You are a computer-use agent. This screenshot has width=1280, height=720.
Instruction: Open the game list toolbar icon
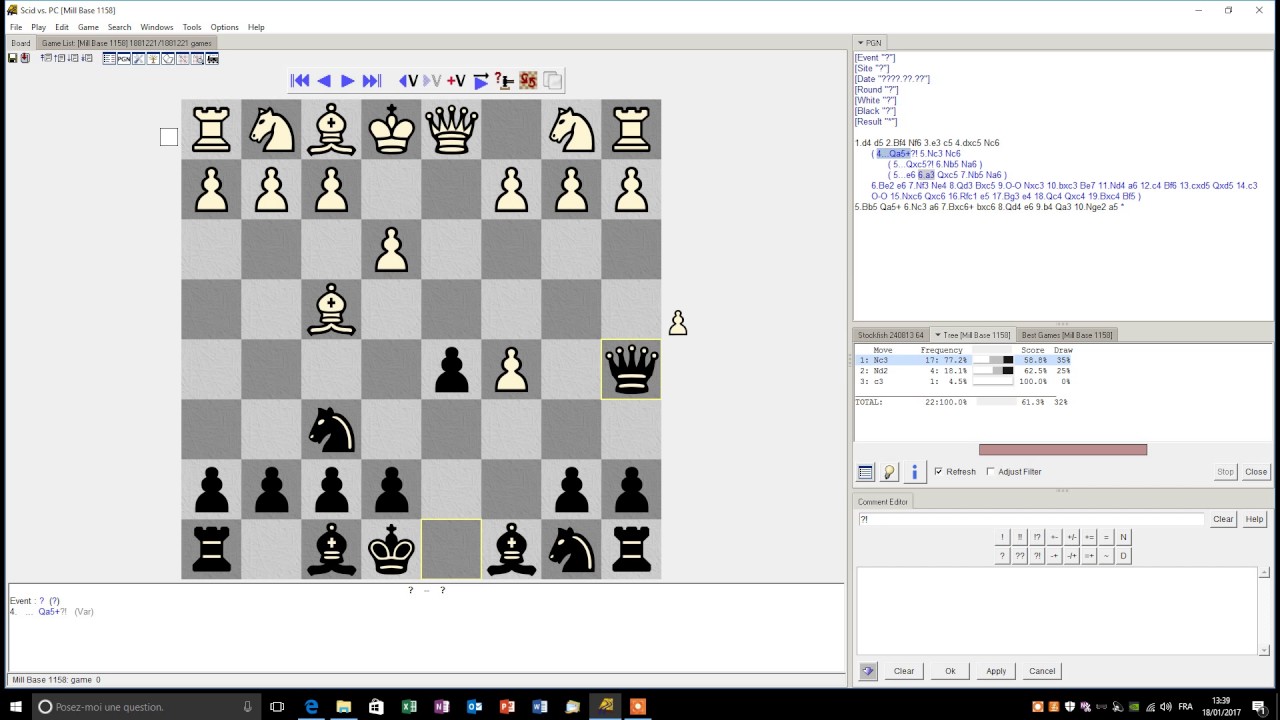pyautogui.click(x=109, y=59)
